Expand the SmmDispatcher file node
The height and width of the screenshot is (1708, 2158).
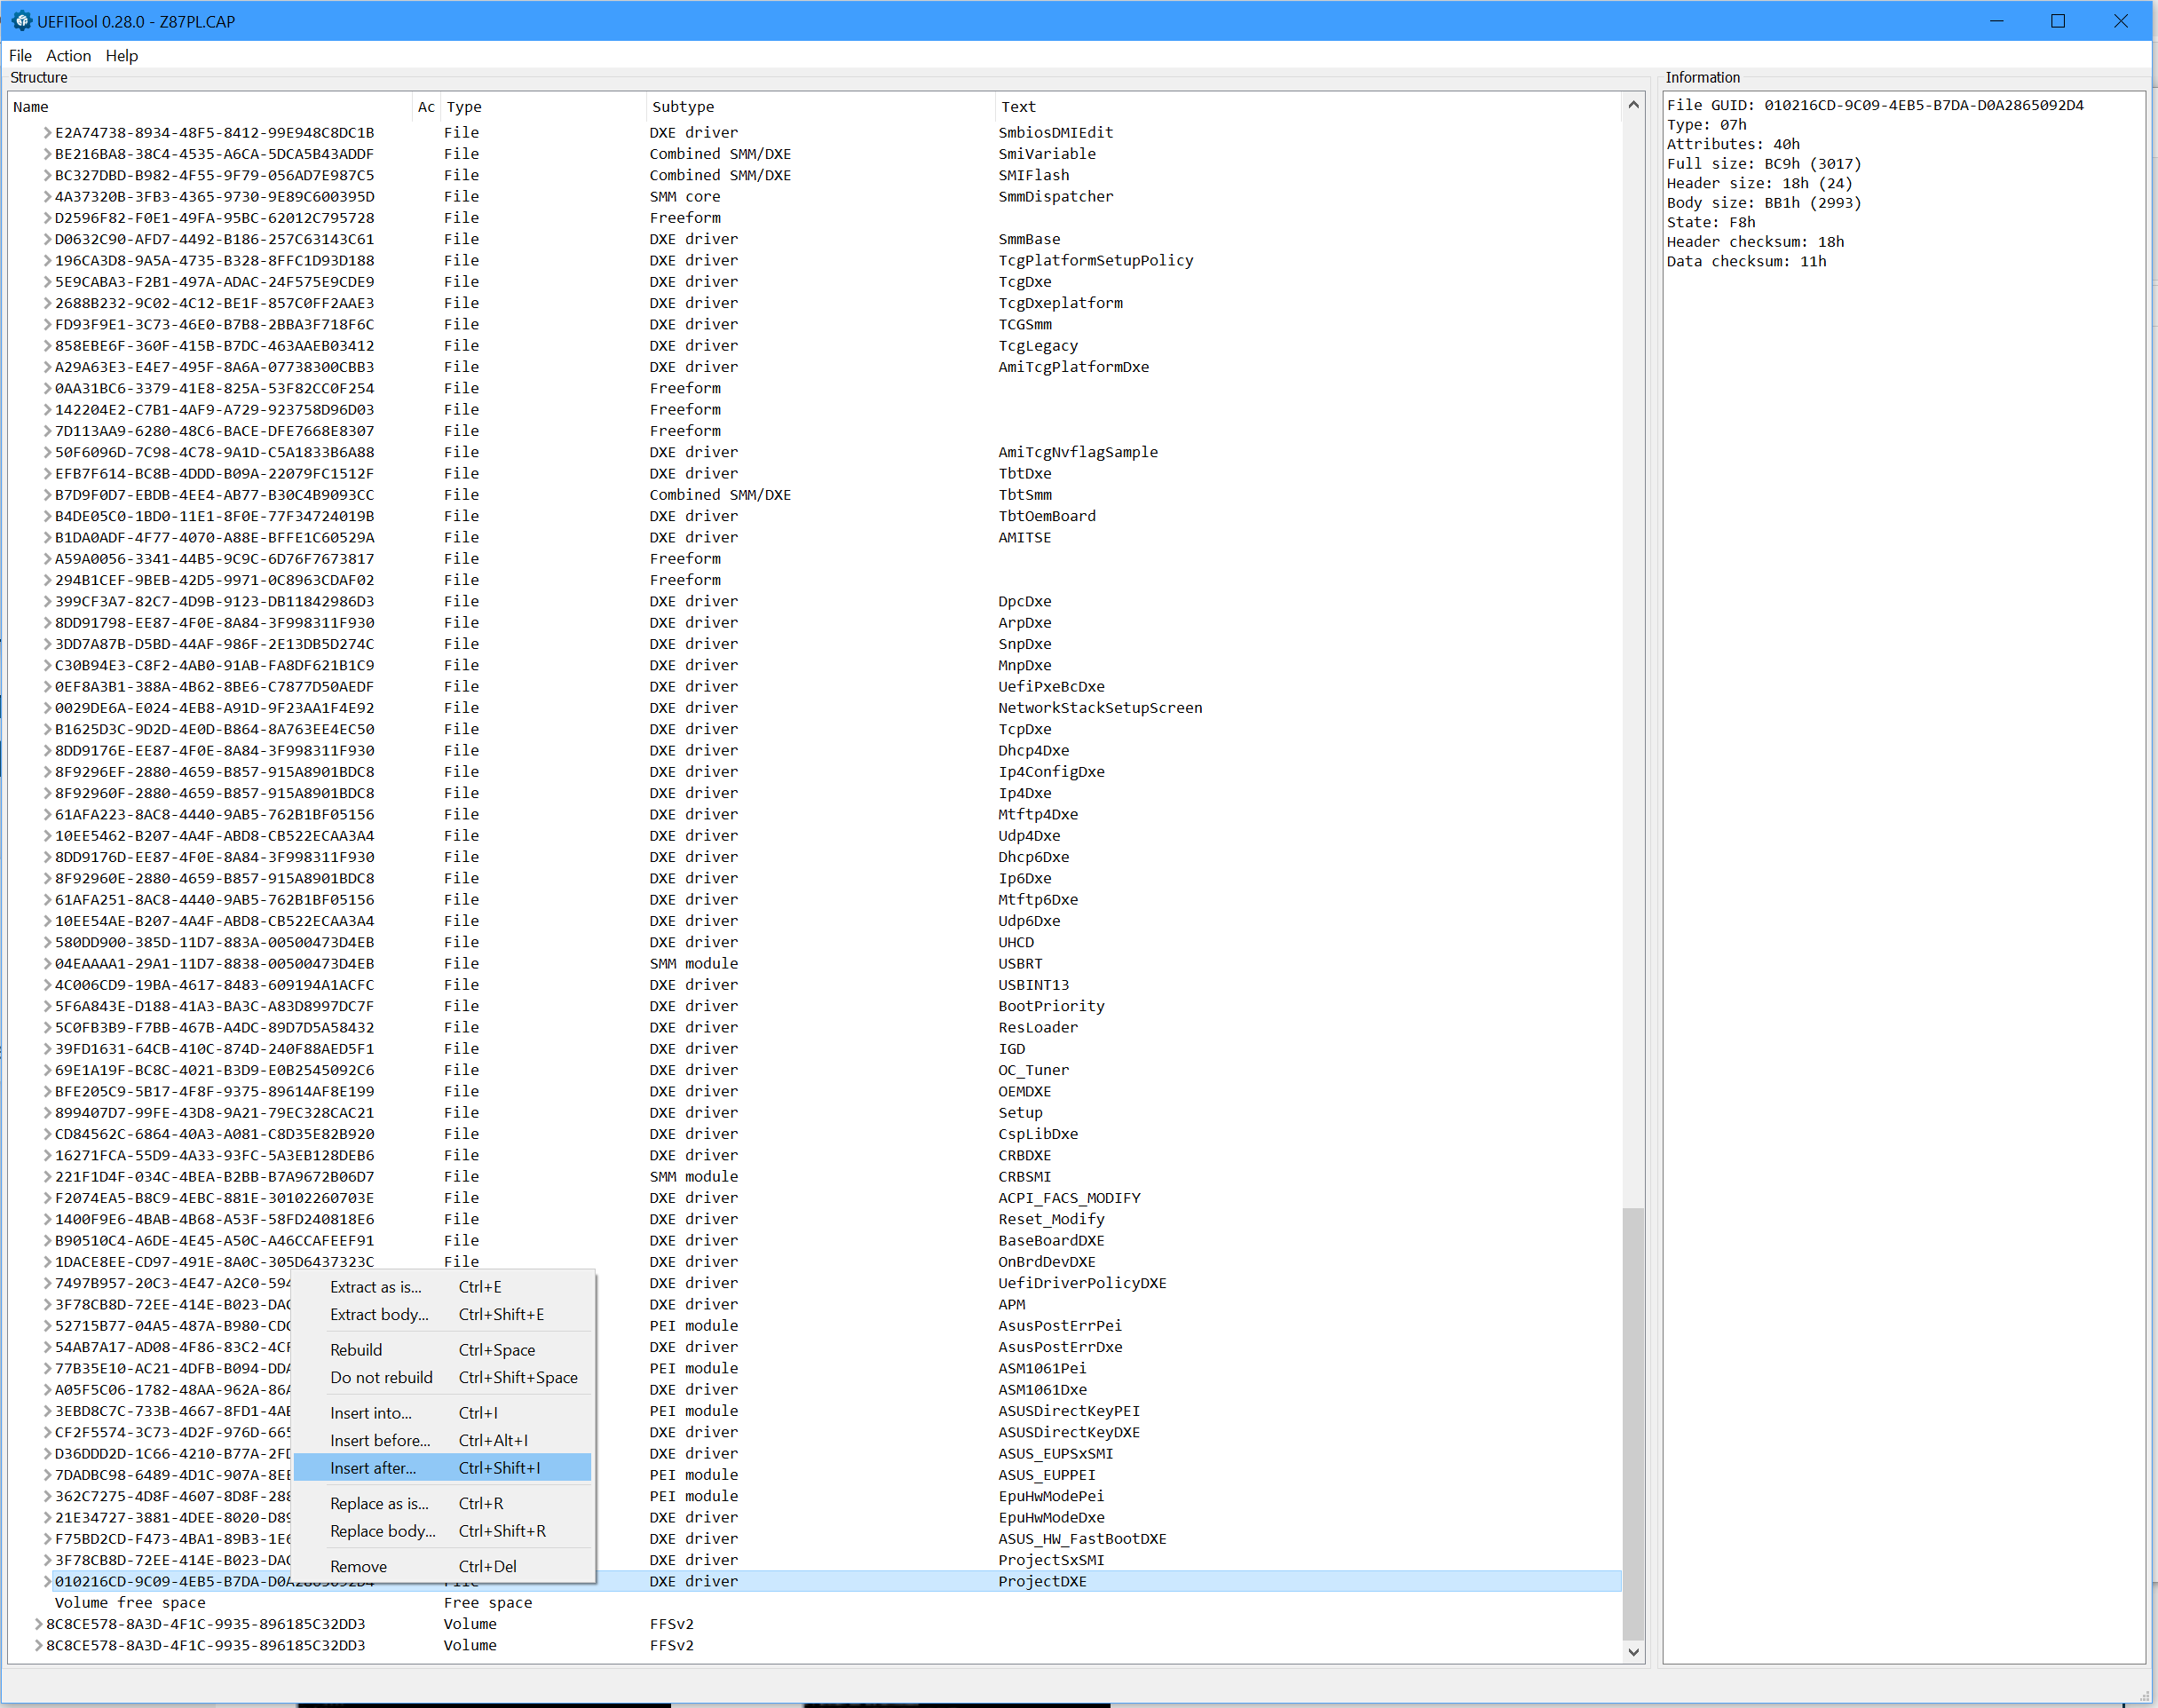tap(47, 197)
